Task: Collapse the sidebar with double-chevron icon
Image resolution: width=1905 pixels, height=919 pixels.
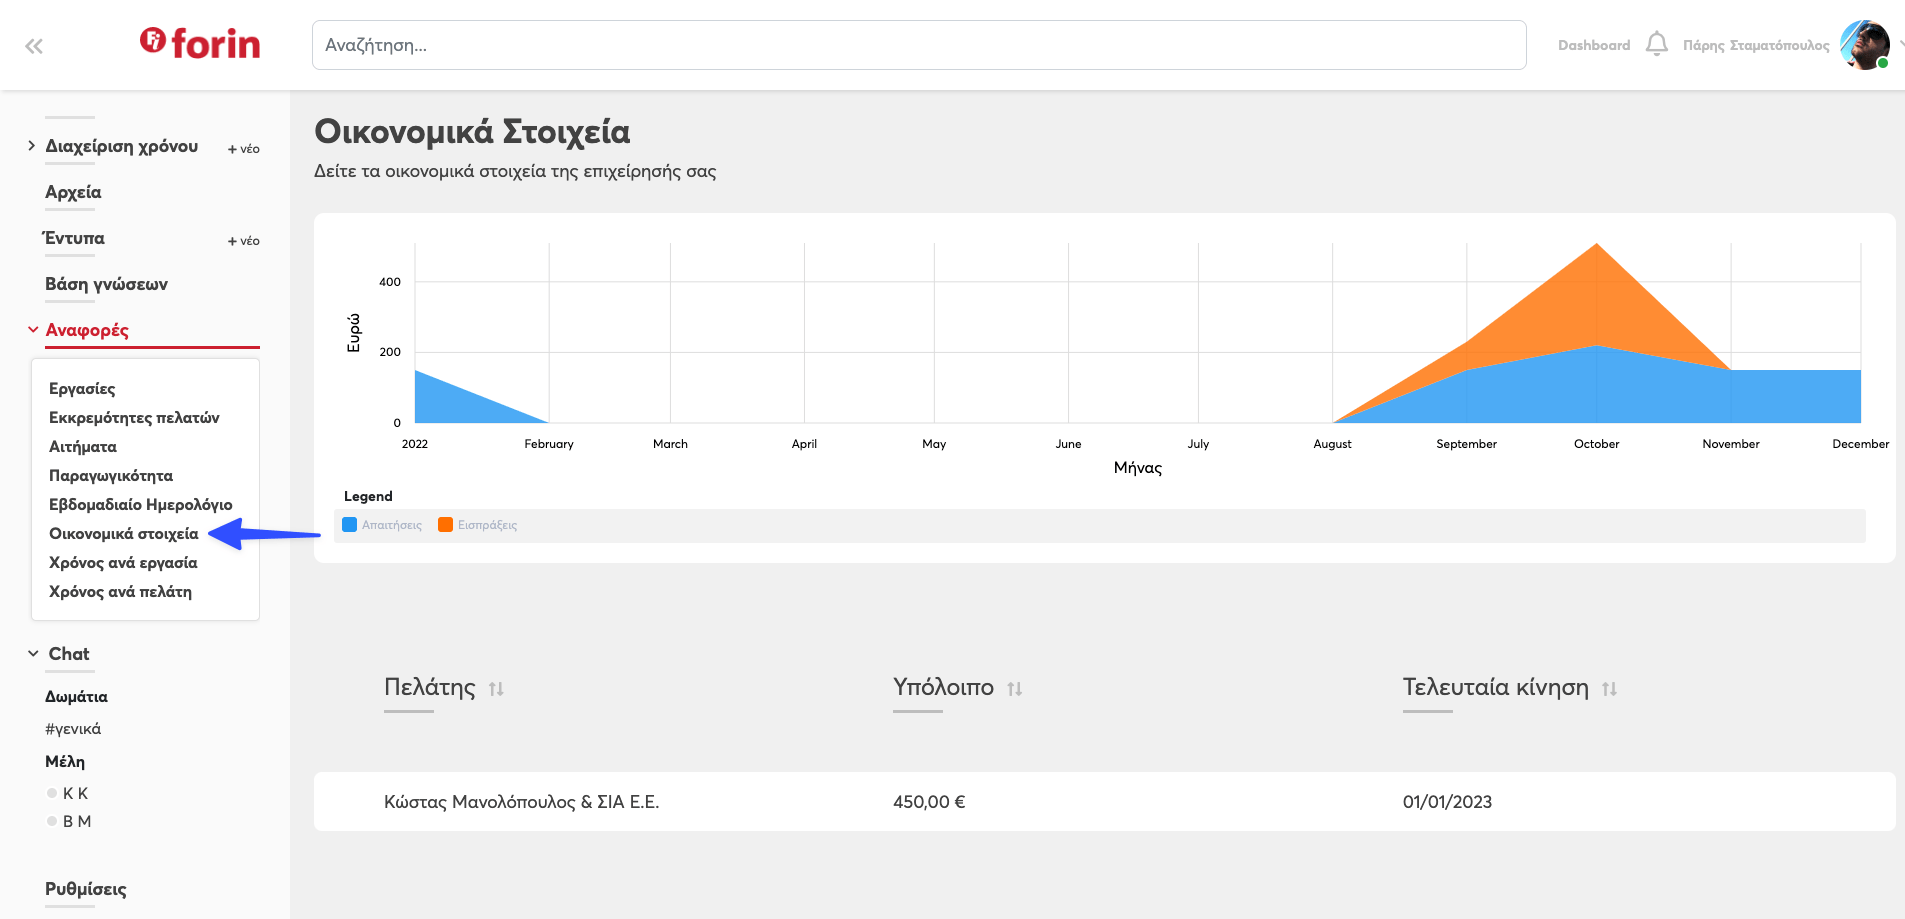Action: click(x=34, y=46)
